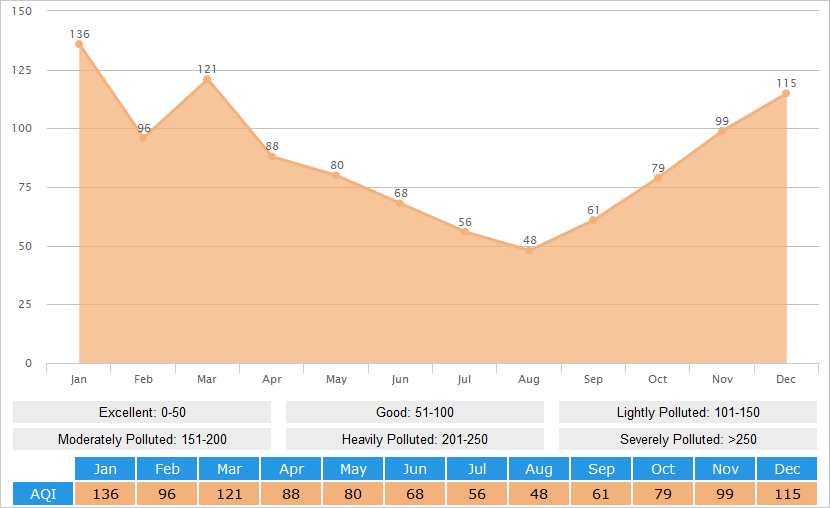Click the 'Feb' x-axis label under the chart
Image resolution: width=830 pixels, height=508 pixels.
click(x=143, y=379)
